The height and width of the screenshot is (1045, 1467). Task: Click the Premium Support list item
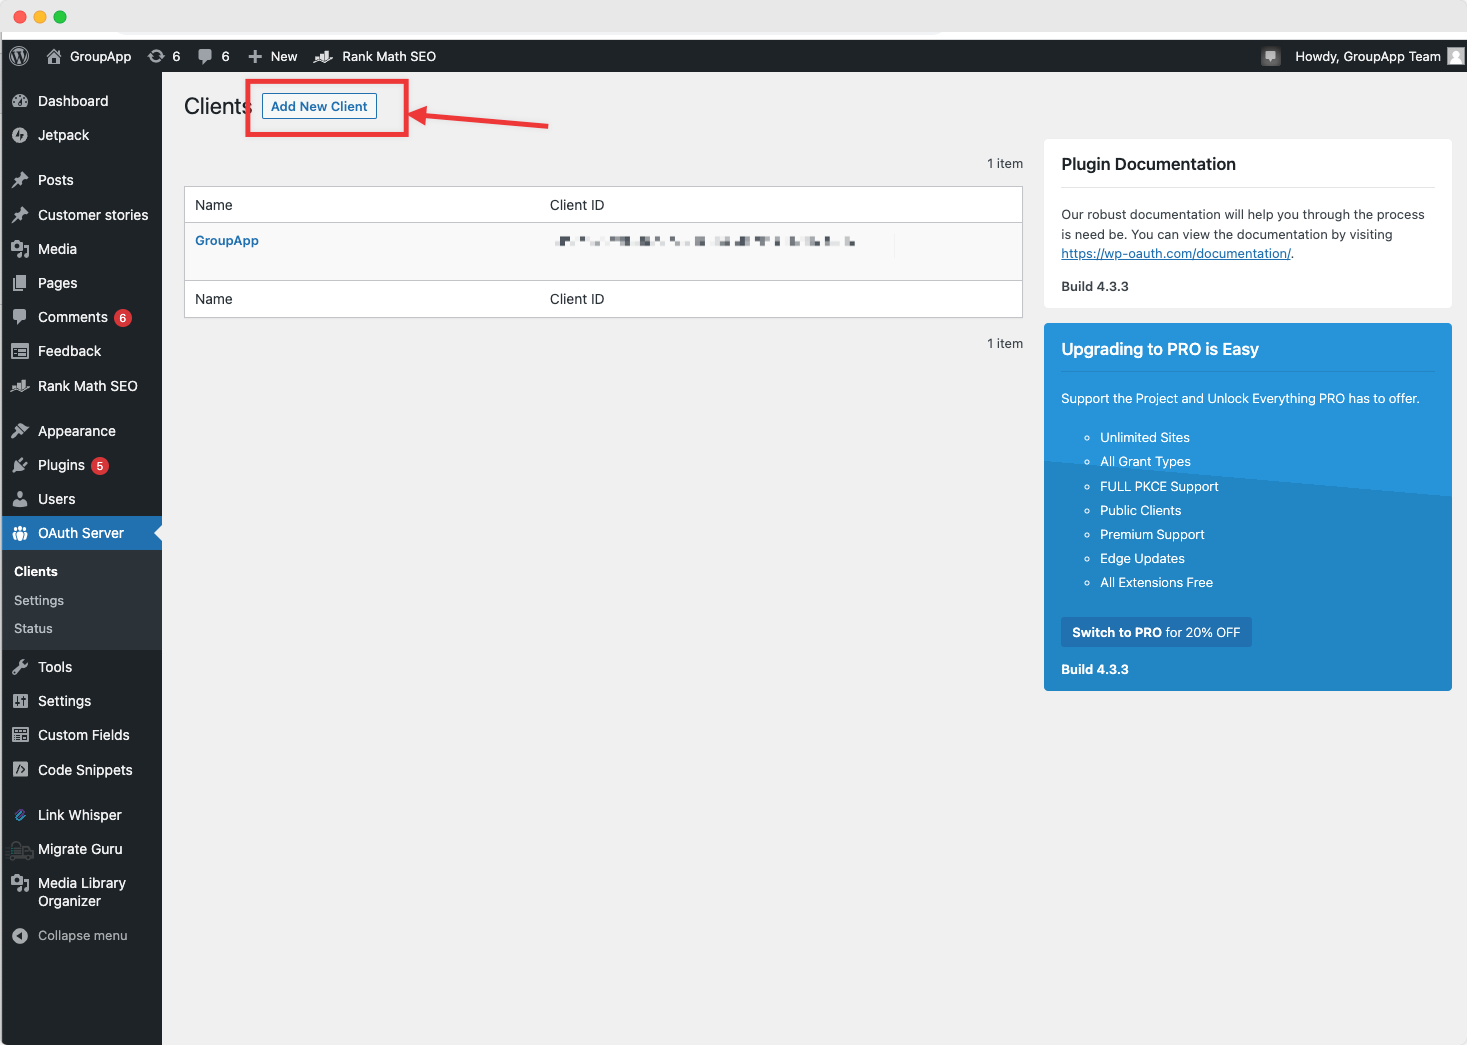click(x=1152, y=535)
